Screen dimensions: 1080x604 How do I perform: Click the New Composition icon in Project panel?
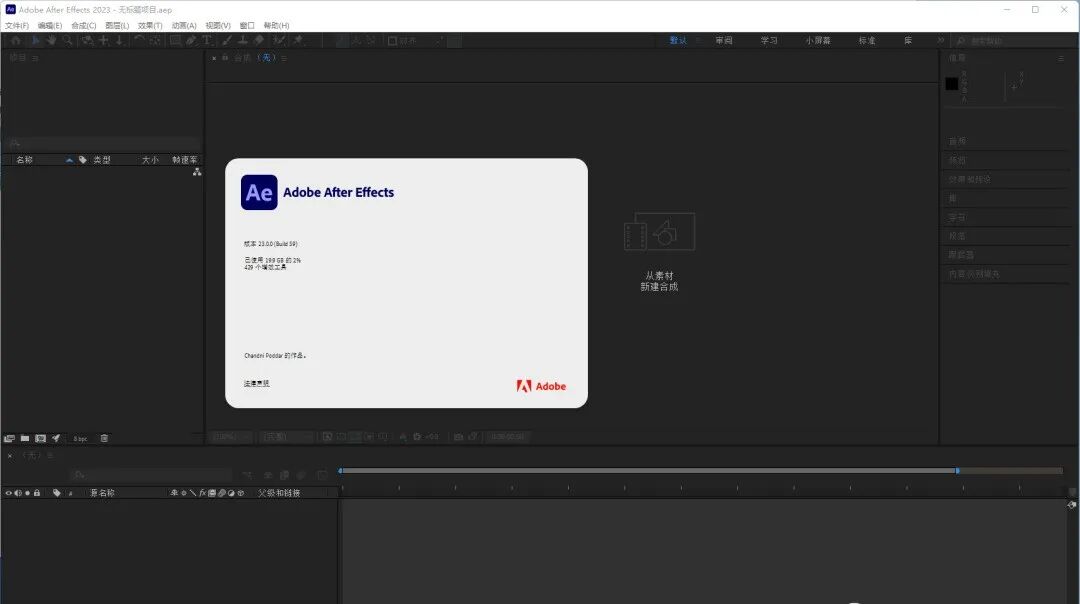click(x=41, y=438)
